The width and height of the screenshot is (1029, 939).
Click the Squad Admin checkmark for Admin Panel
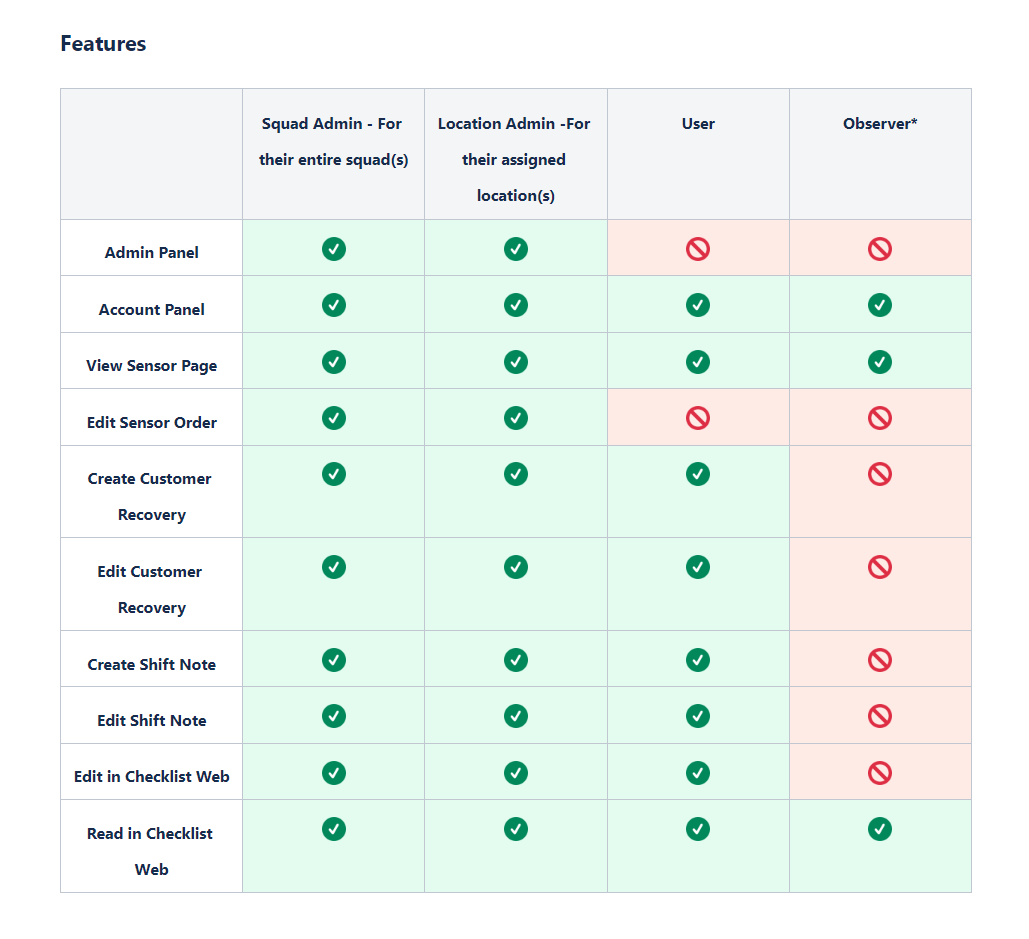pos(333,249)
